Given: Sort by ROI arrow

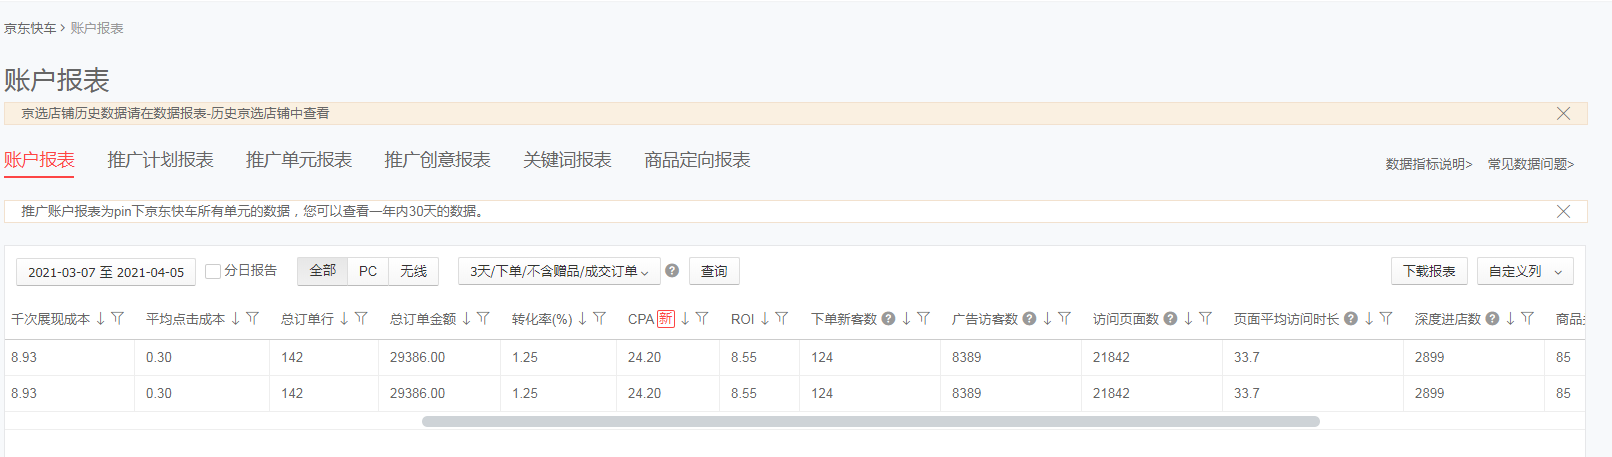Looking at the screenshot, I should (x=764, y=319).
